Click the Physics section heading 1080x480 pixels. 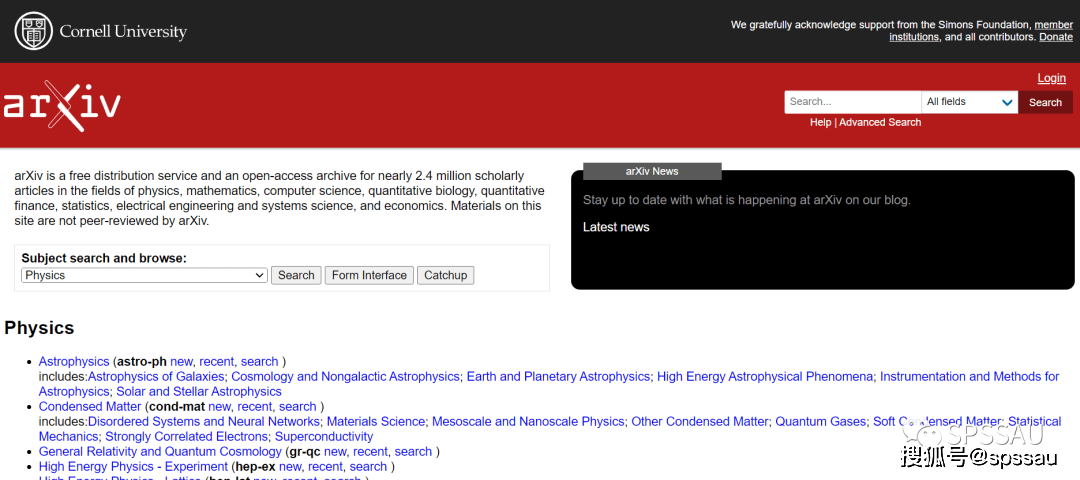pos(39,328)
